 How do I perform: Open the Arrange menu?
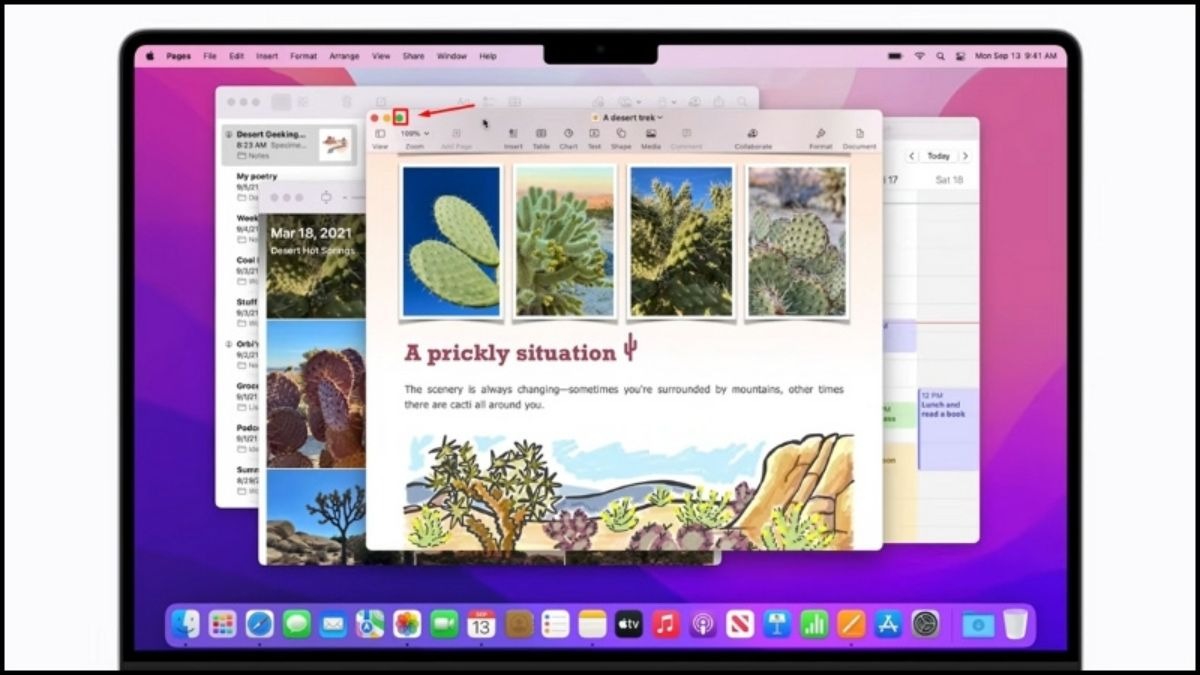[344, 56]
